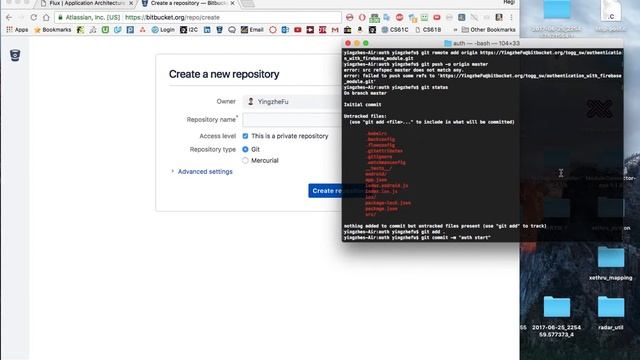Open the Other Bookmarks folder
Image resolution: width=640 pixels, height=360 pixels.
coord(489,30)
